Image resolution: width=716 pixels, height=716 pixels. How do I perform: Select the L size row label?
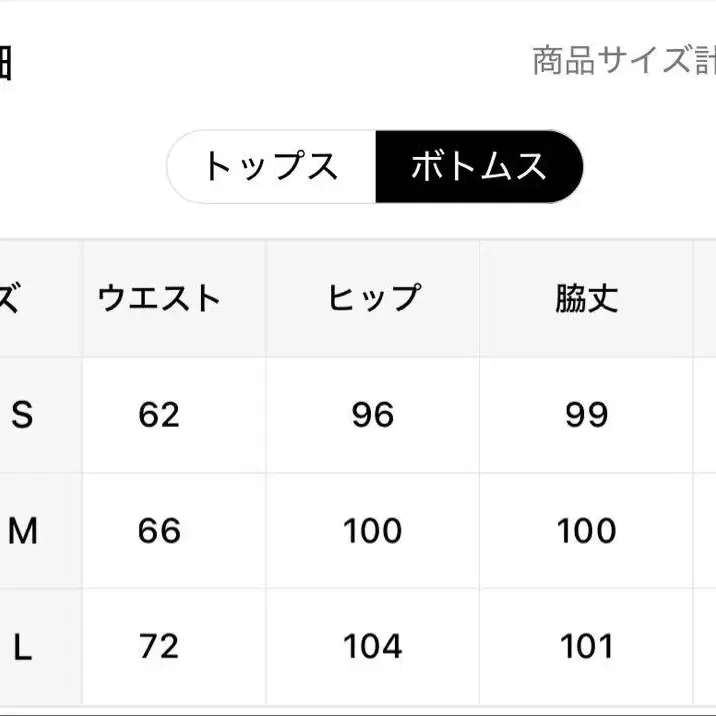[22, 647]
